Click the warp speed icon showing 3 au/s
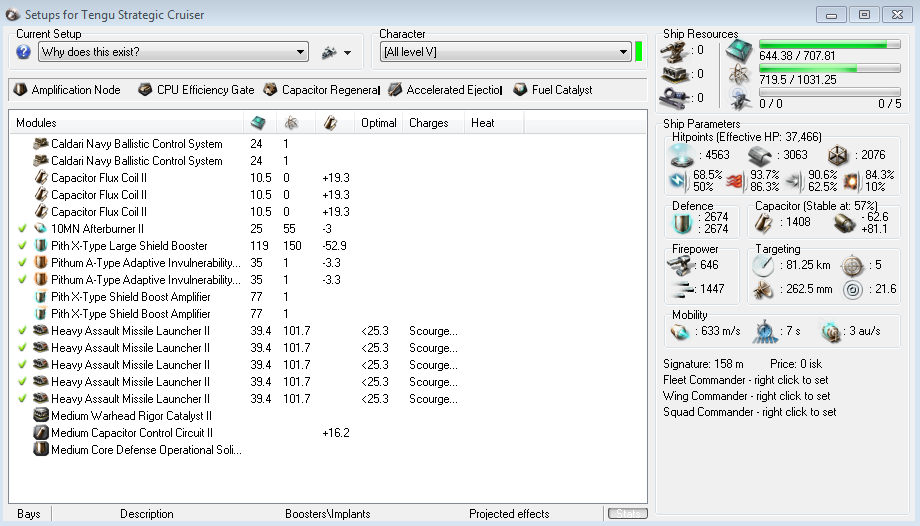This screenshot has height=526, width=920. tap(831, 332)
